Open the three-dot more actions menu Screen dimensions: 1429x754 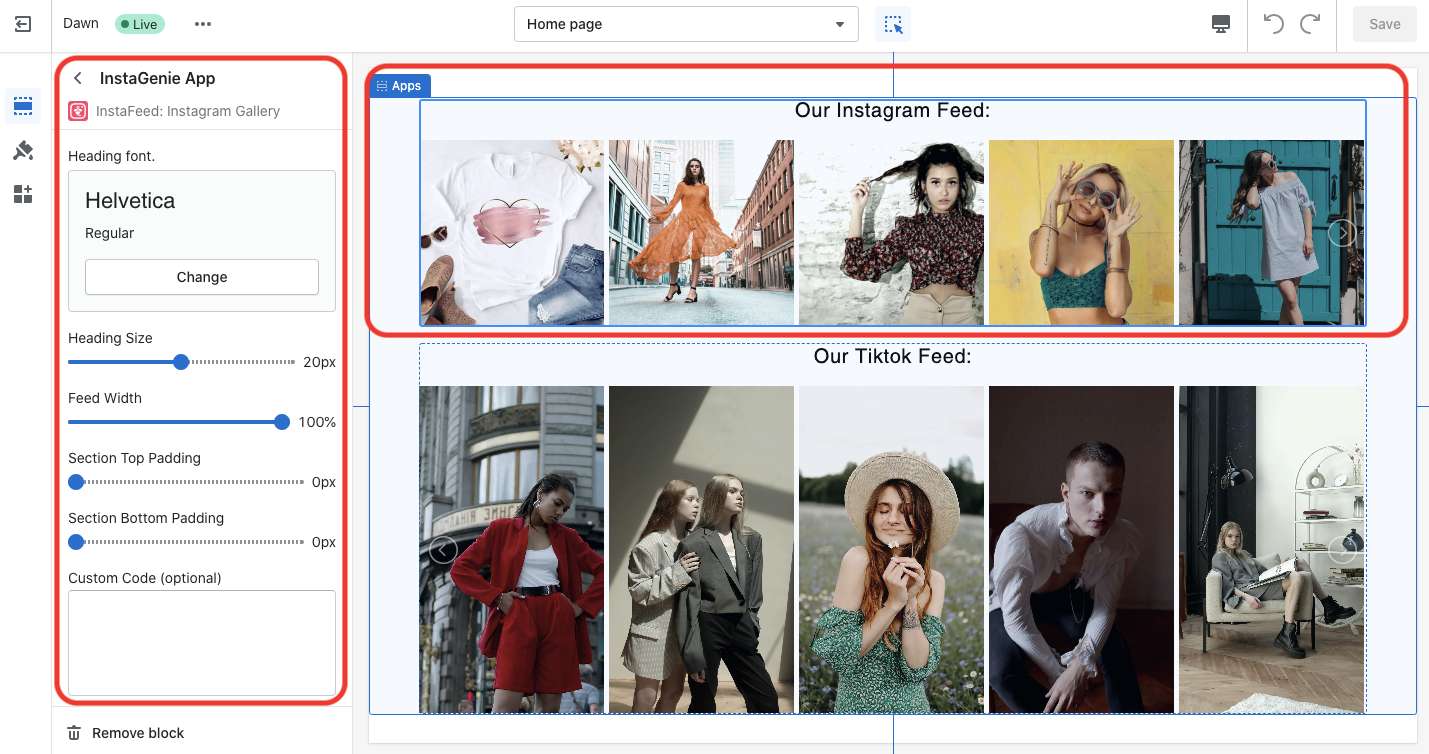pos(203,24)
